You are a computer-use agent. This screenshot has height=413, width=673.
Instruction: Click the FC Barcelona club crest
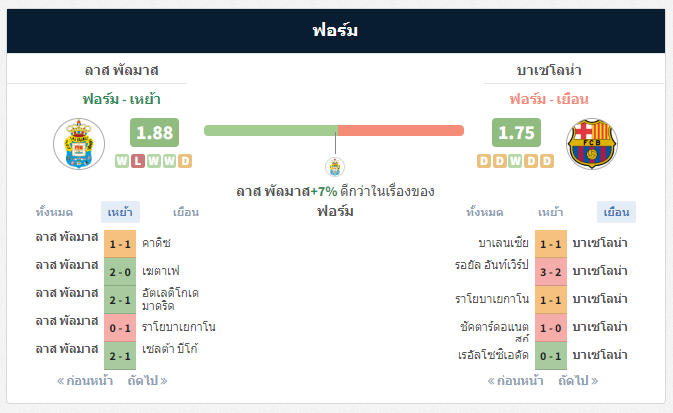click(x=592, y=144)
